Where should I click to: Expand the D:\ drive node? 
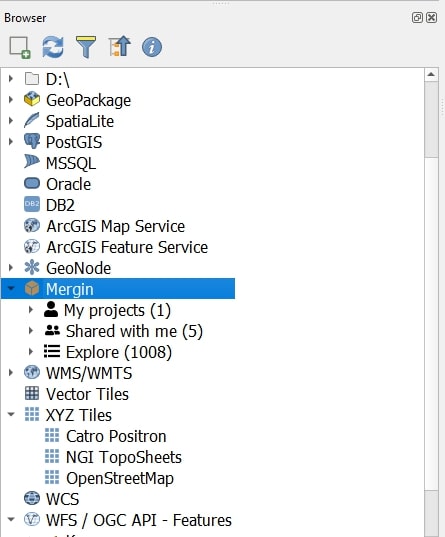(x=11, y=79)
